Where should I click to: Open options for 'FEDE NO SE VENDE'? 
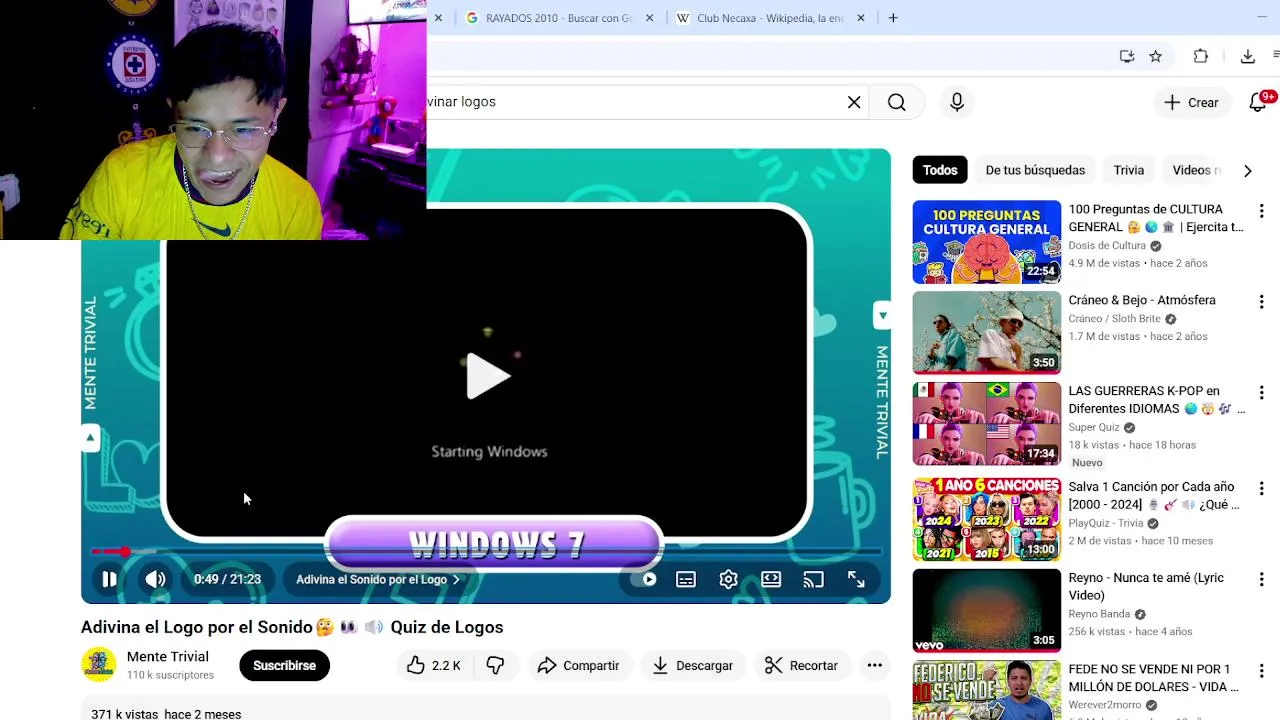coord(1261,671)
